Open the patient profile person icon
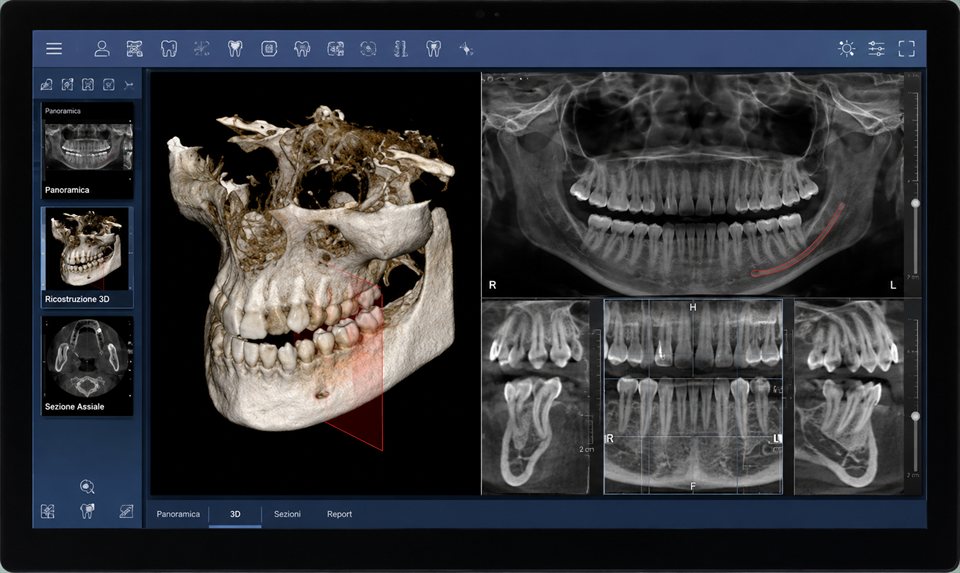Image resolution: width=960 pixels, height=573 pixels. tap(102, 48)
